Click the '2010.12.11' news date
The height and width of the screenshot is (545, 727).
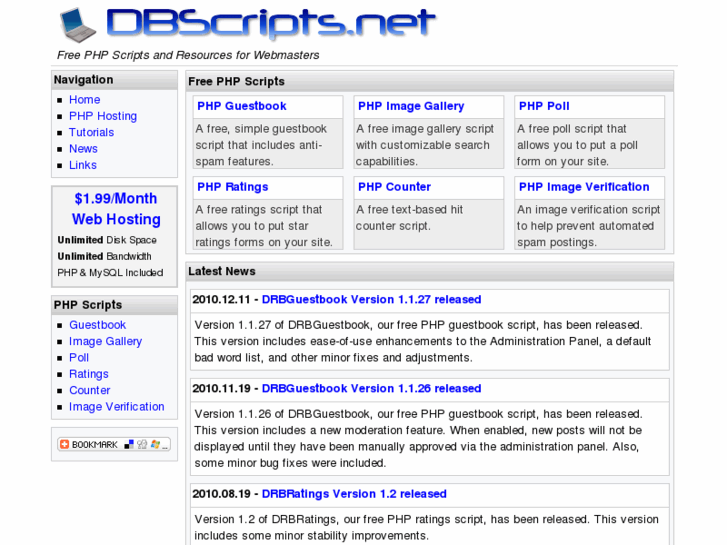[221, 300]
